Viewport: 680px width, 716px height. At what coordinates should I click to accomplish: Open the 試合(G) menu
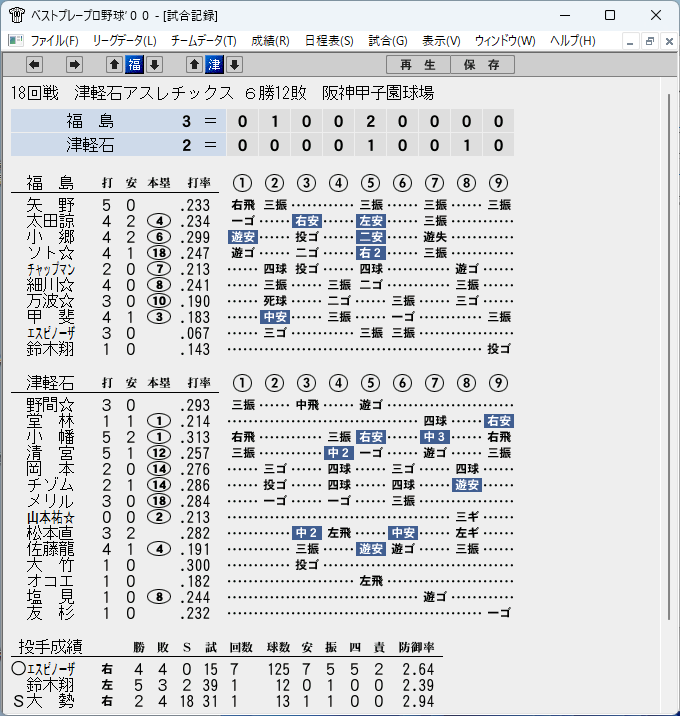click(x=388, y=41)
